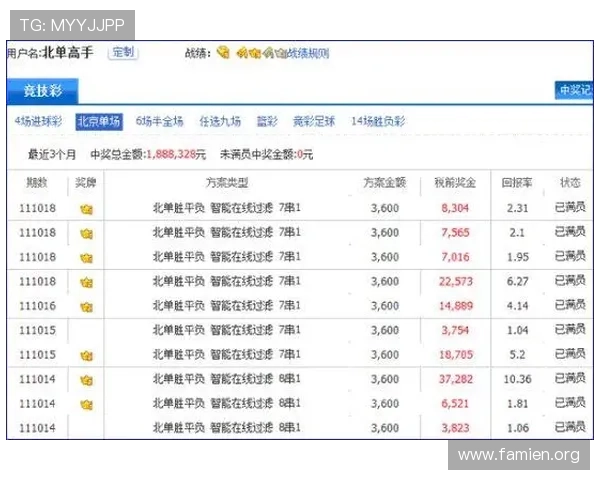Click the 期数 column header
Viewport: 600px width, 480px height.
37,183
